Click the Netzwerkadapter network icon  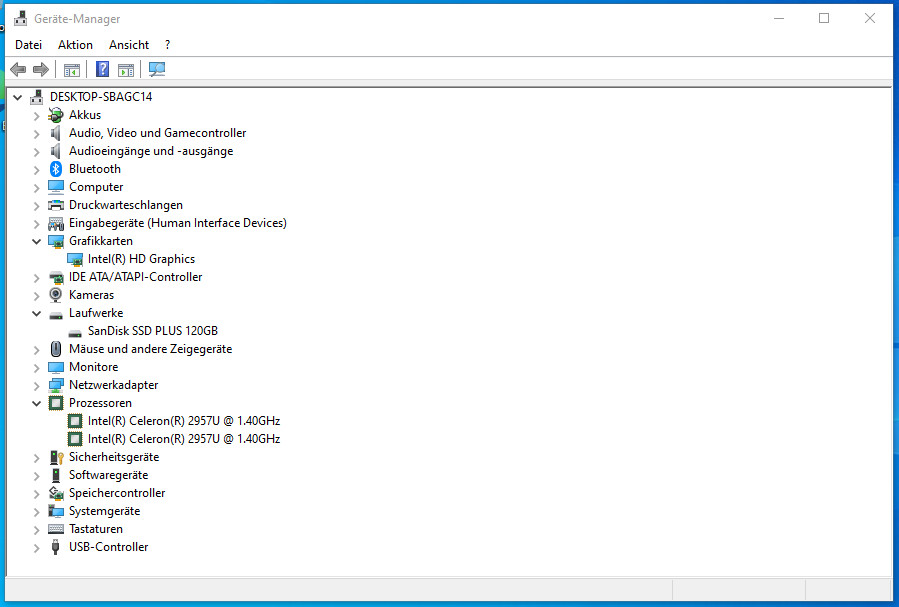(x=56, y=385)
